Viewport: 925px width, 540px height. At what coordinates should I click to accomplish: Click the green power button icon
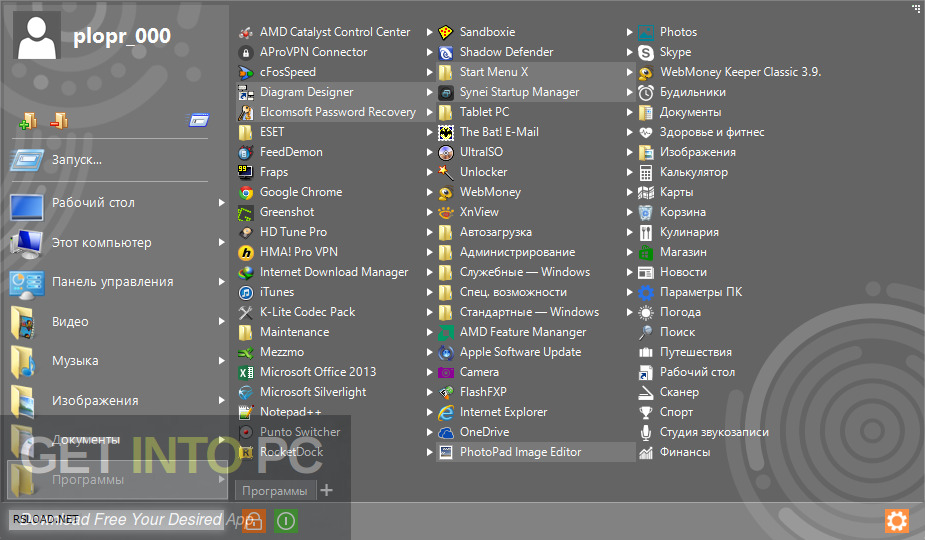(286, 521)
